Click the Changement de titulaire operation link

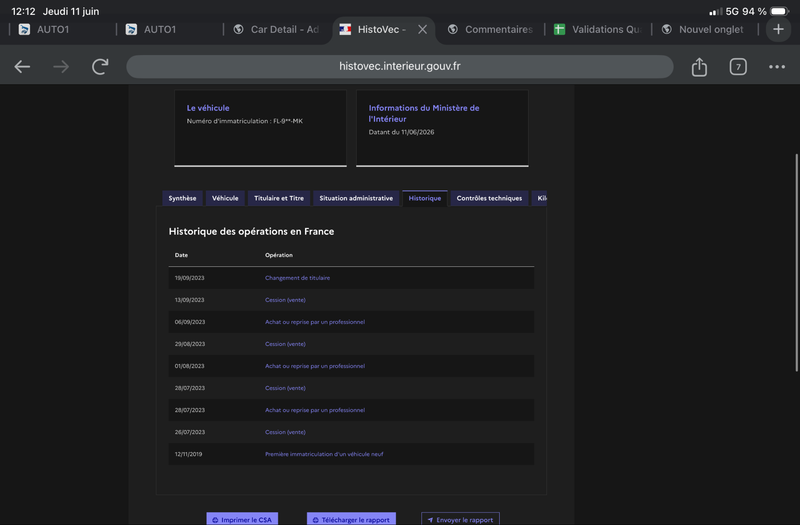click(x=297, y=278)
